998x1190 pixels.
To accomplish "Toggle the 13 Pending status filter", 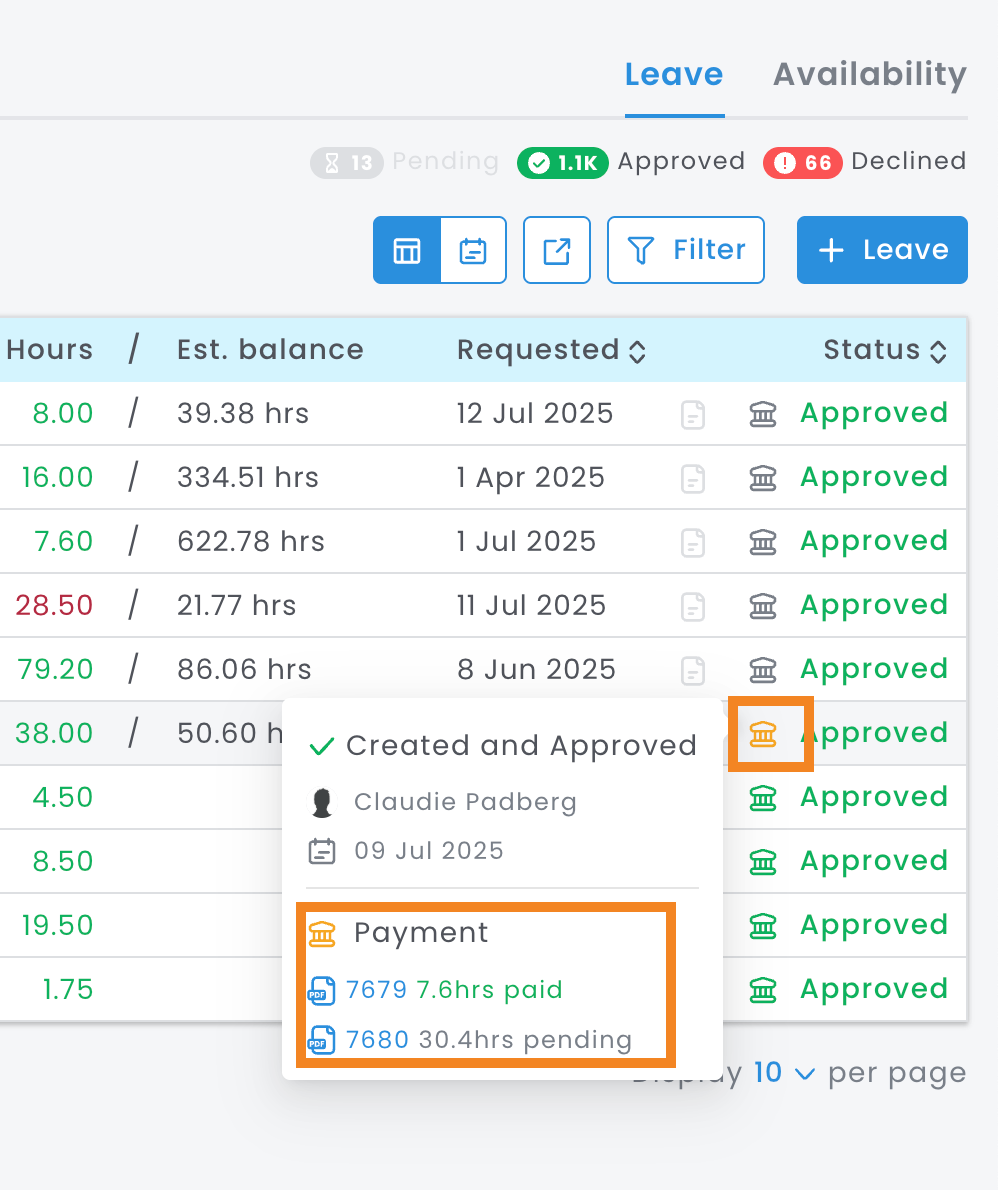I will (404, 162).
